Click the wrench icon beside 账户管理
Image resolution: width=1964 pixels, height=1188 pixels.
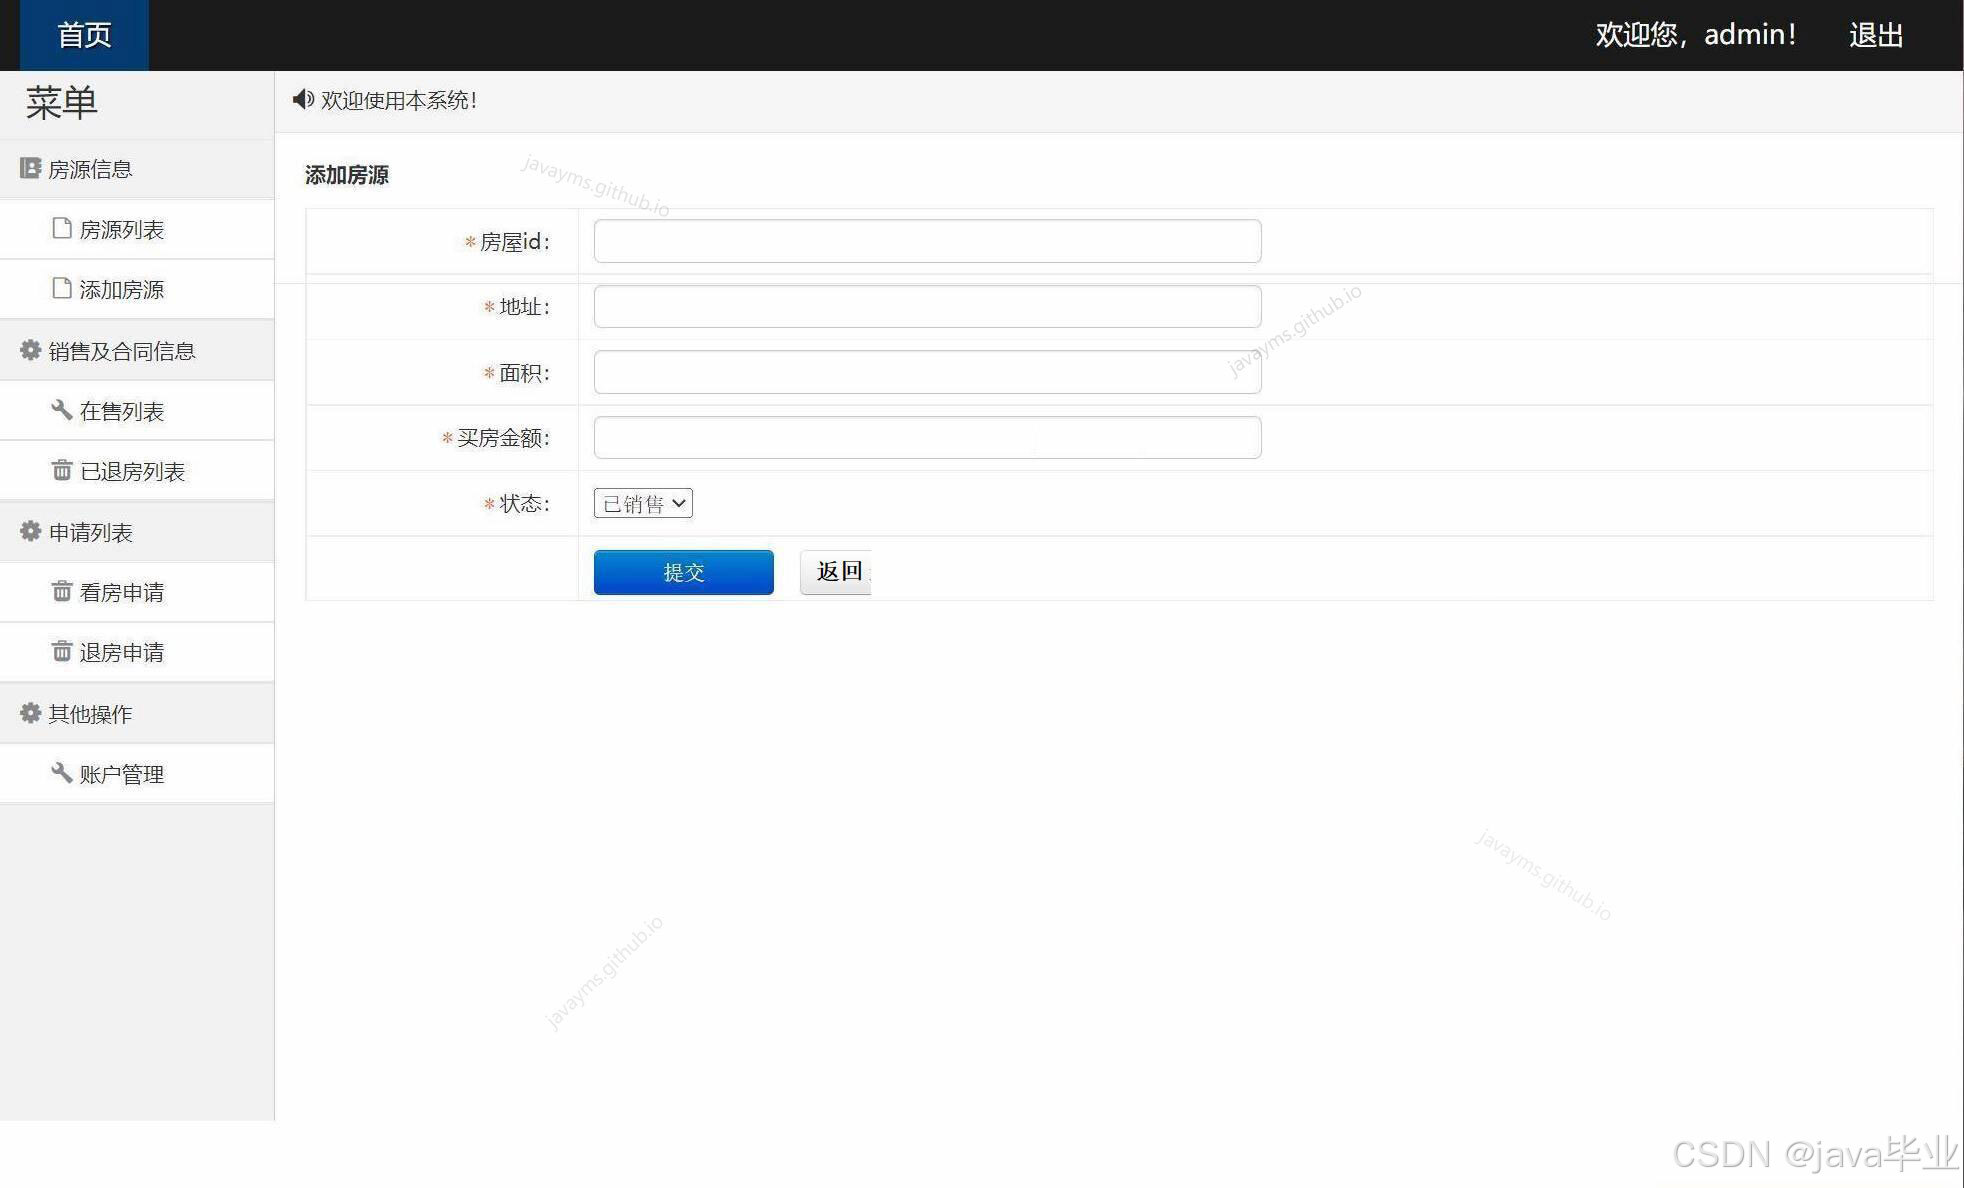pos(61,772)
